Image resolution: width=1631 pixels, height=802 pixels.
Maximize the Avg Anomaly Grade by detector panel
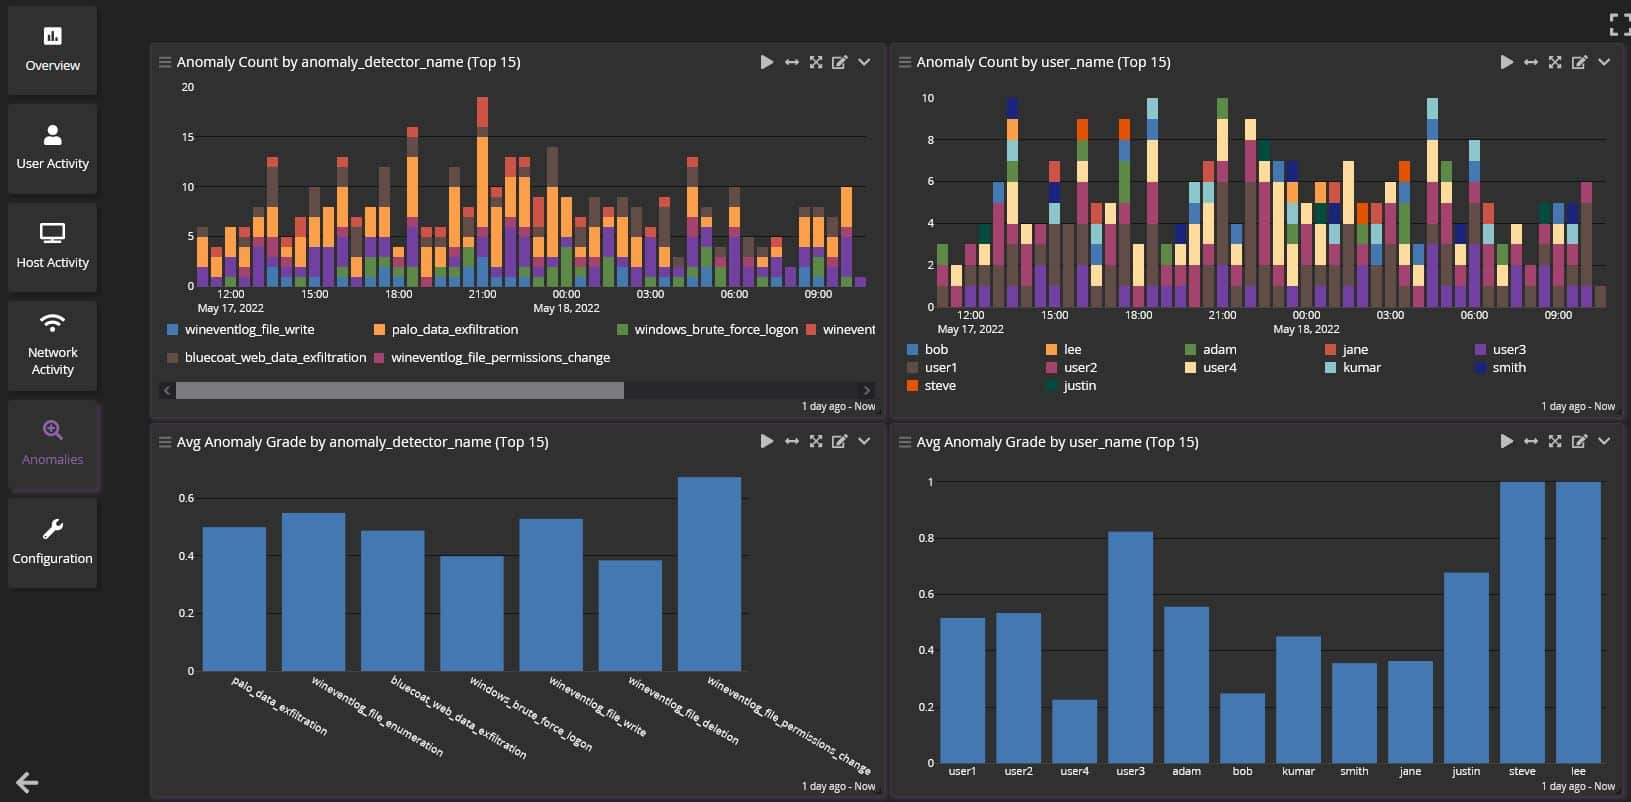816,442
